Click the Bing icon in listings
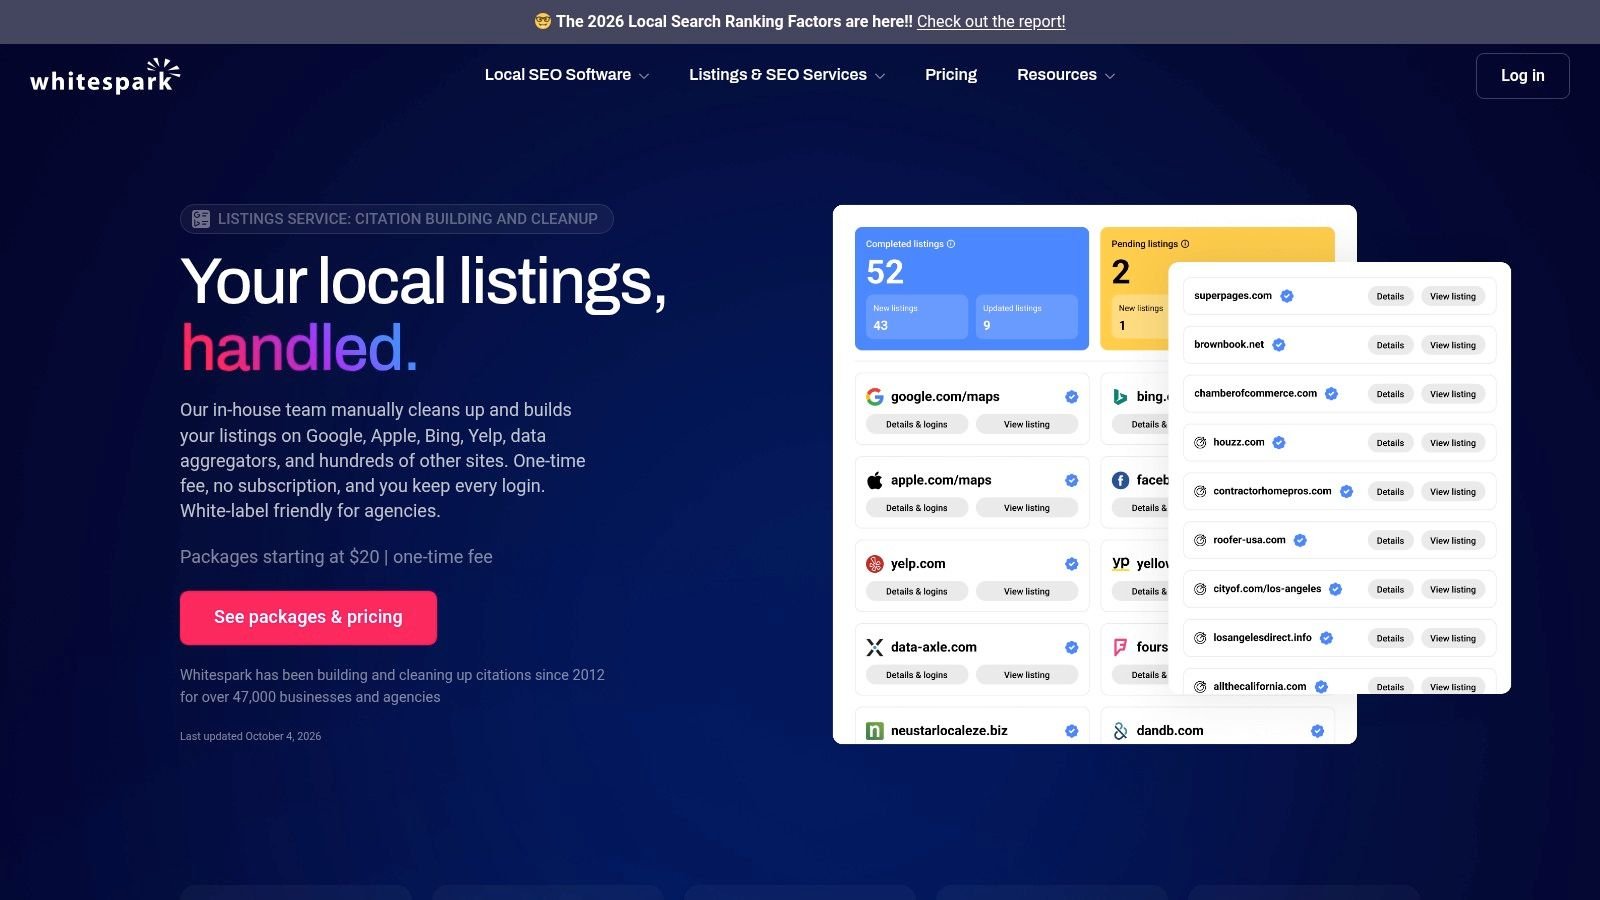Screen dimensions: 1600x900 click(1121, 397)
